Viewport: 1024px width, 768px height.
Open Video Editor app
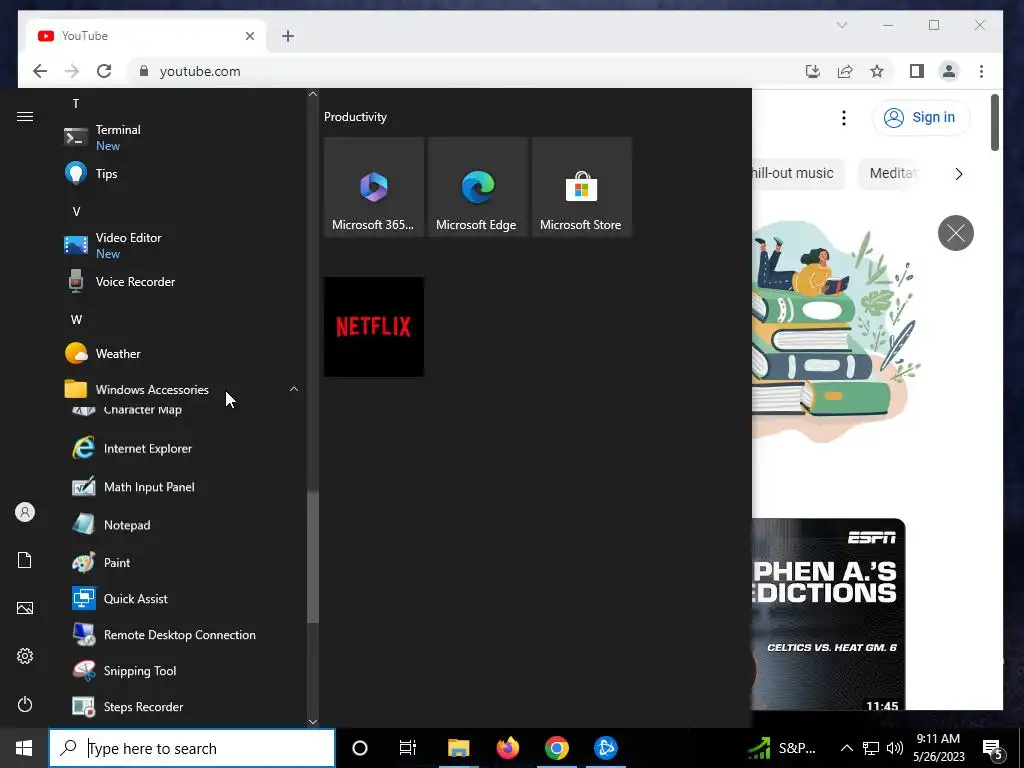click(x=183, y=246)
